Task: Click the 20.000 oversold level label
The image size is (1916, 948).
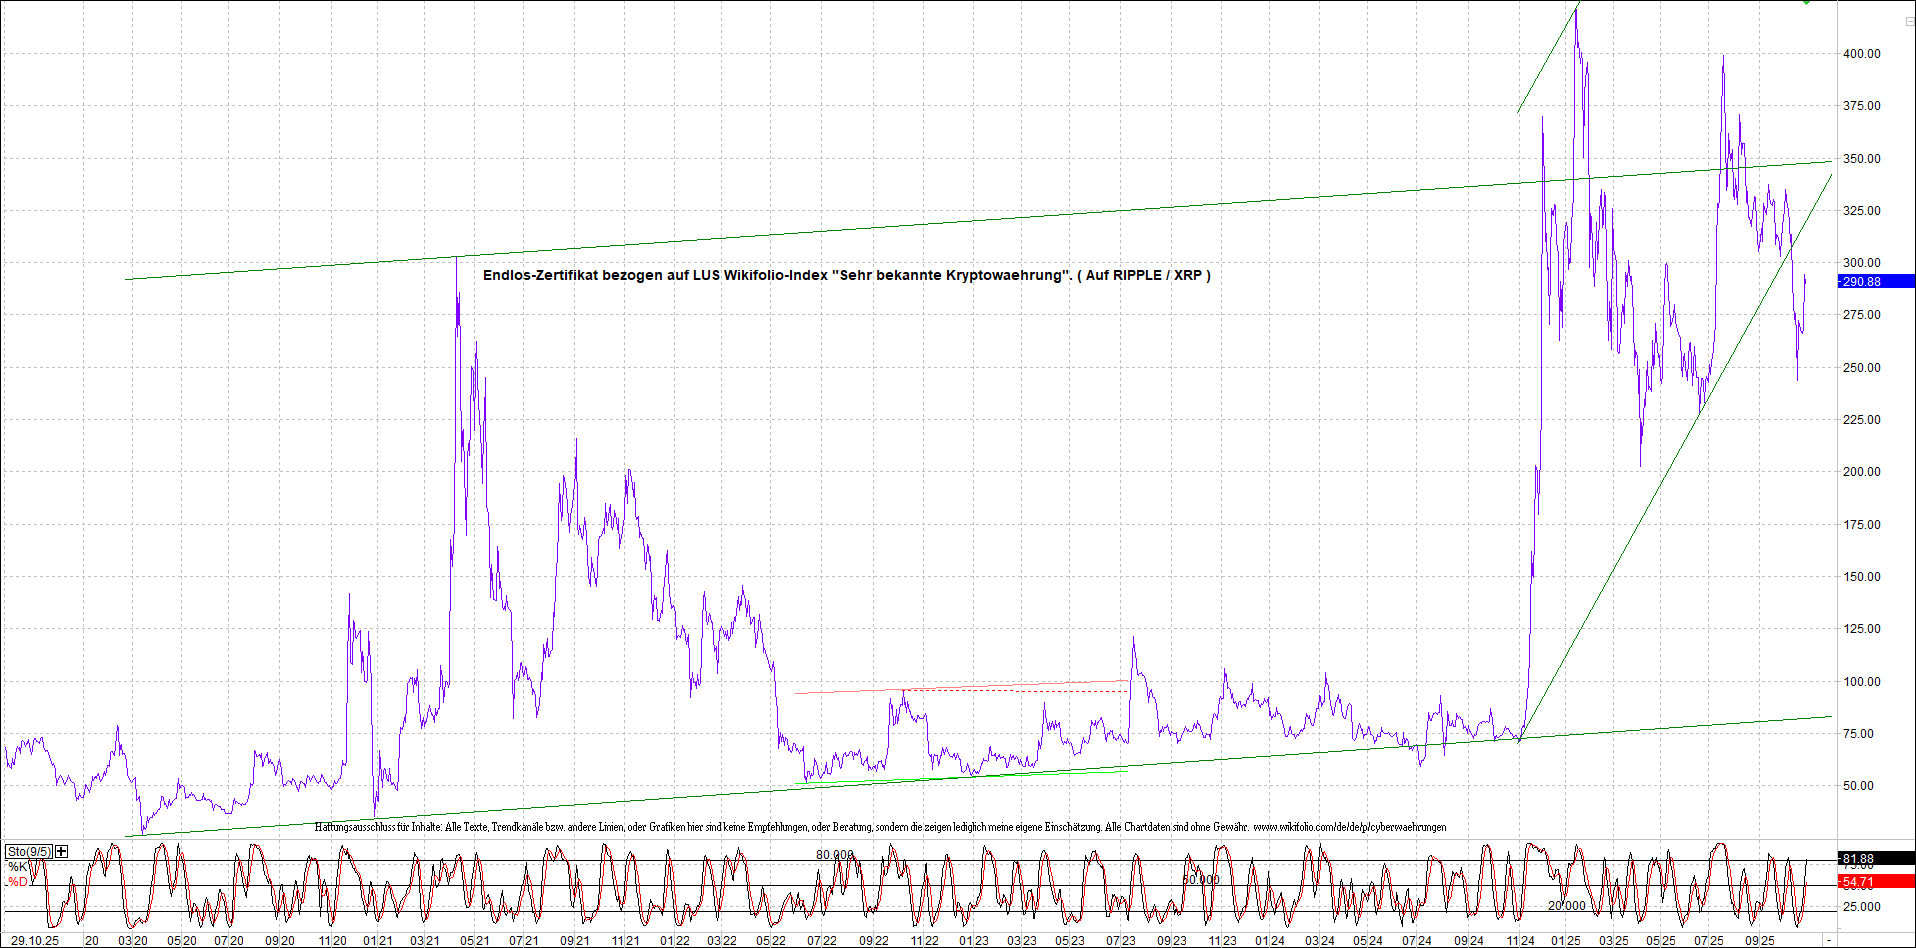Action: point(1567,906)
